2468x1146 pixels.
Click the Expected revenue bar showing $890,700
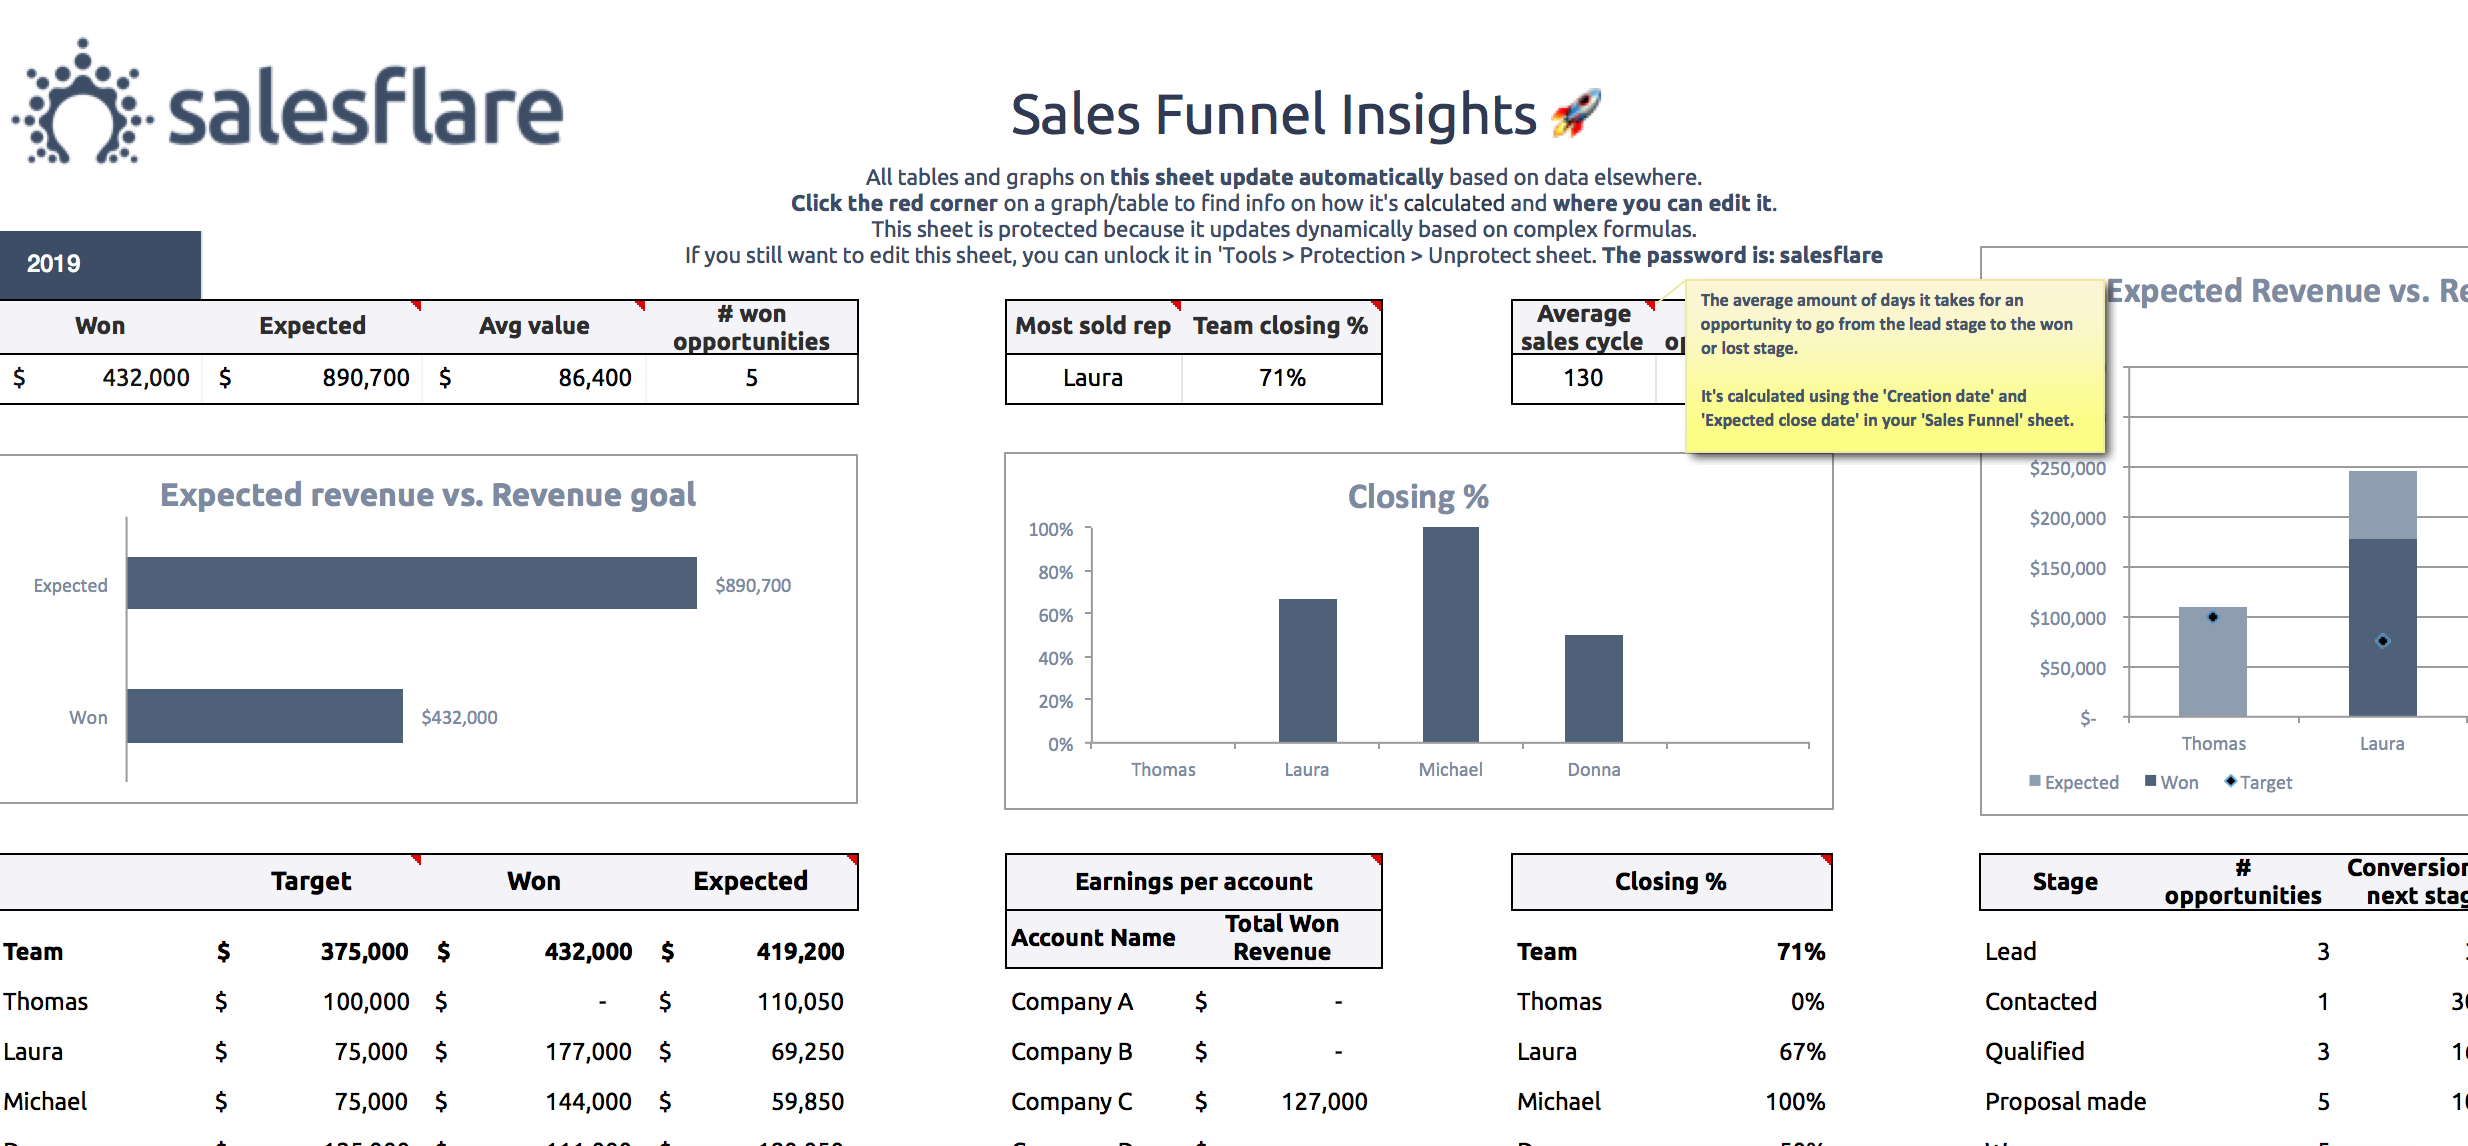[x=410, y=584]
